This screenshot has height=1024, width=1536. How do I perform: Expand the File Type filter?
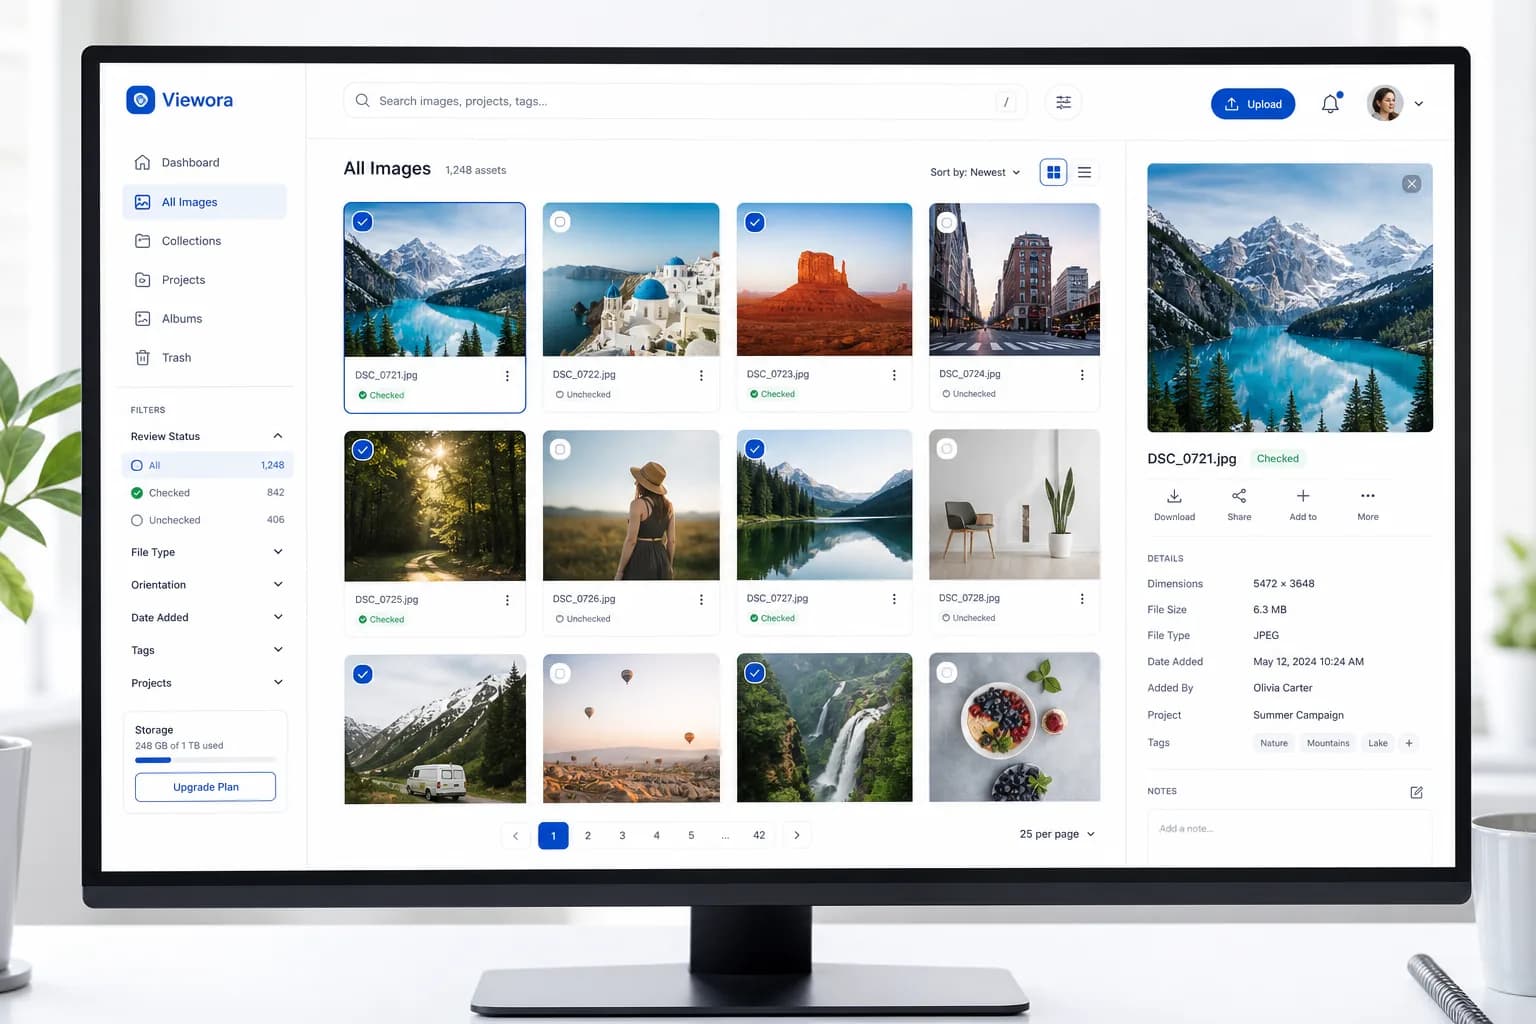[207, 552]
